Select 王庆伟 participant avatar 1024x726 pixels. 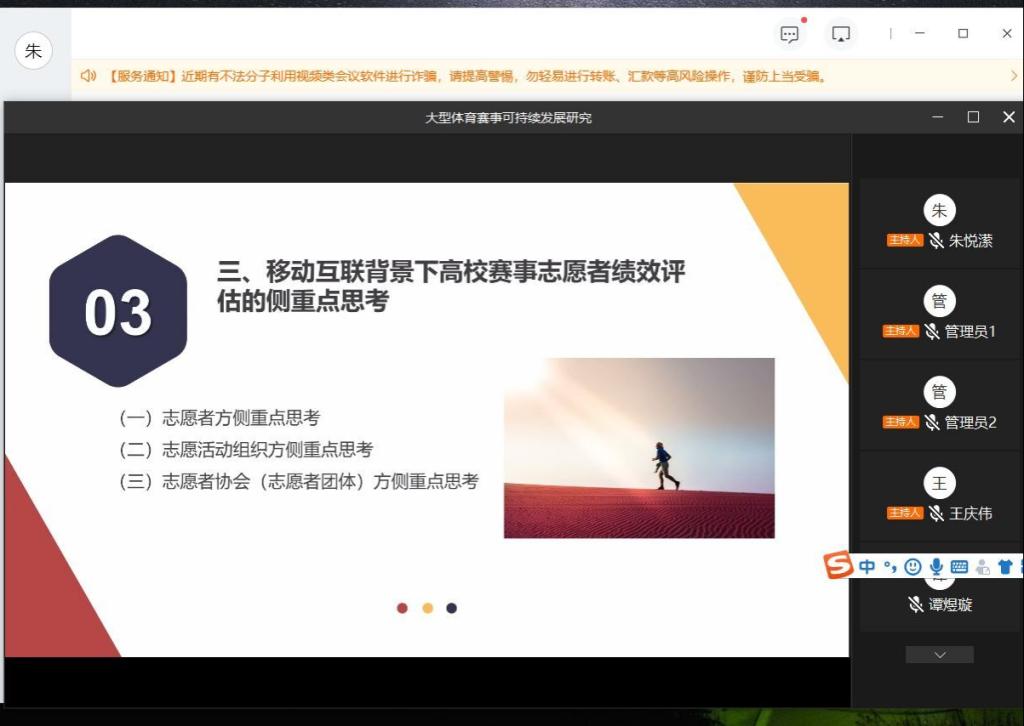(939, 483)
